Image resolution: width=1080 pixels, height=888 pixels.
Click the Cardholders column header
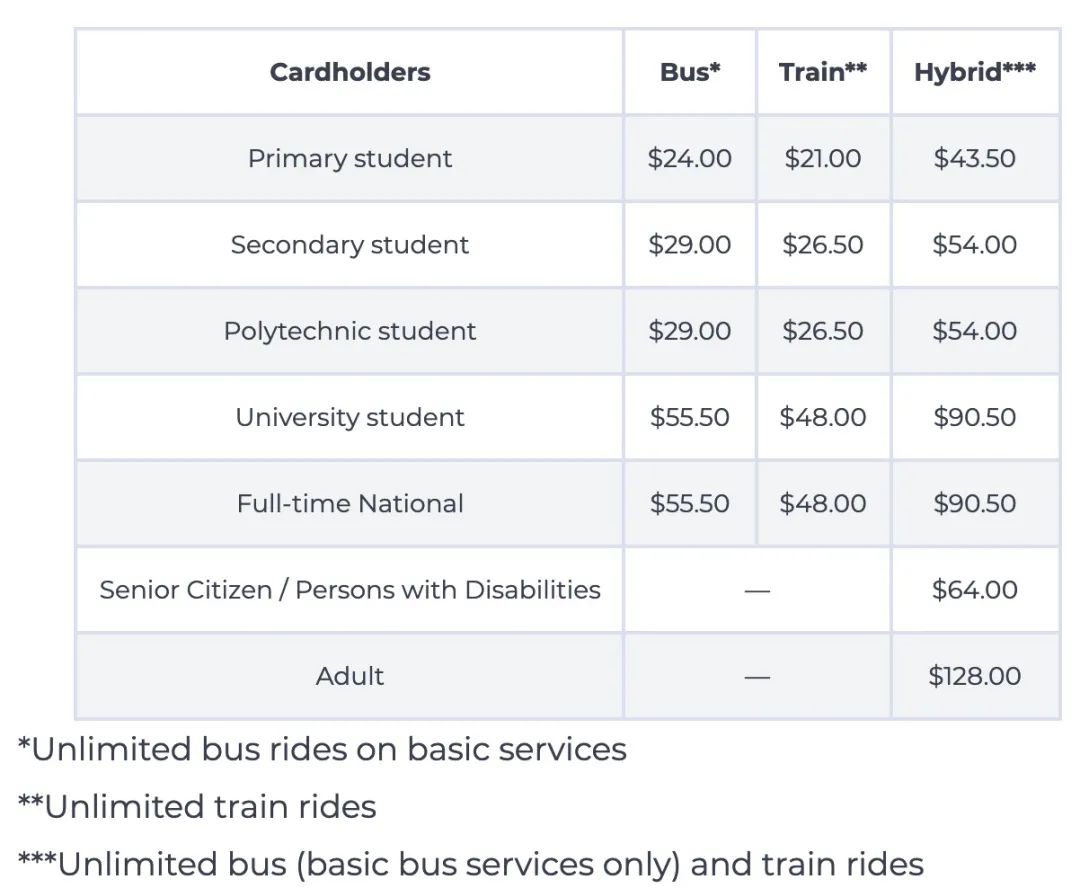click(350, 72)
